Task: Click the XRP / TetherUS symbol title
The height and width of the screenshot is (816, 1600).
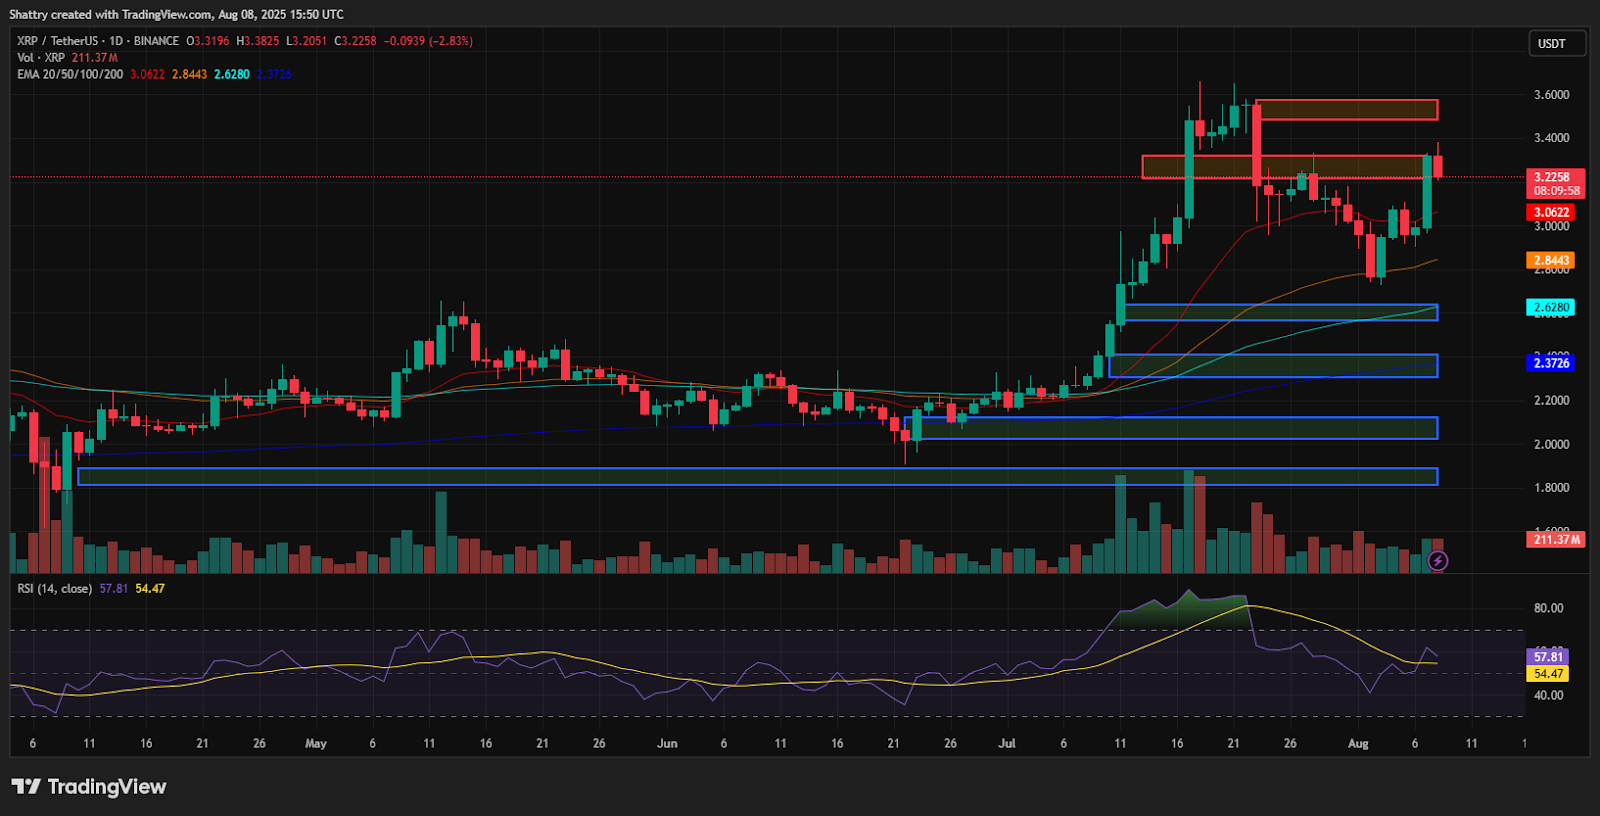Action: pos(57,41)
